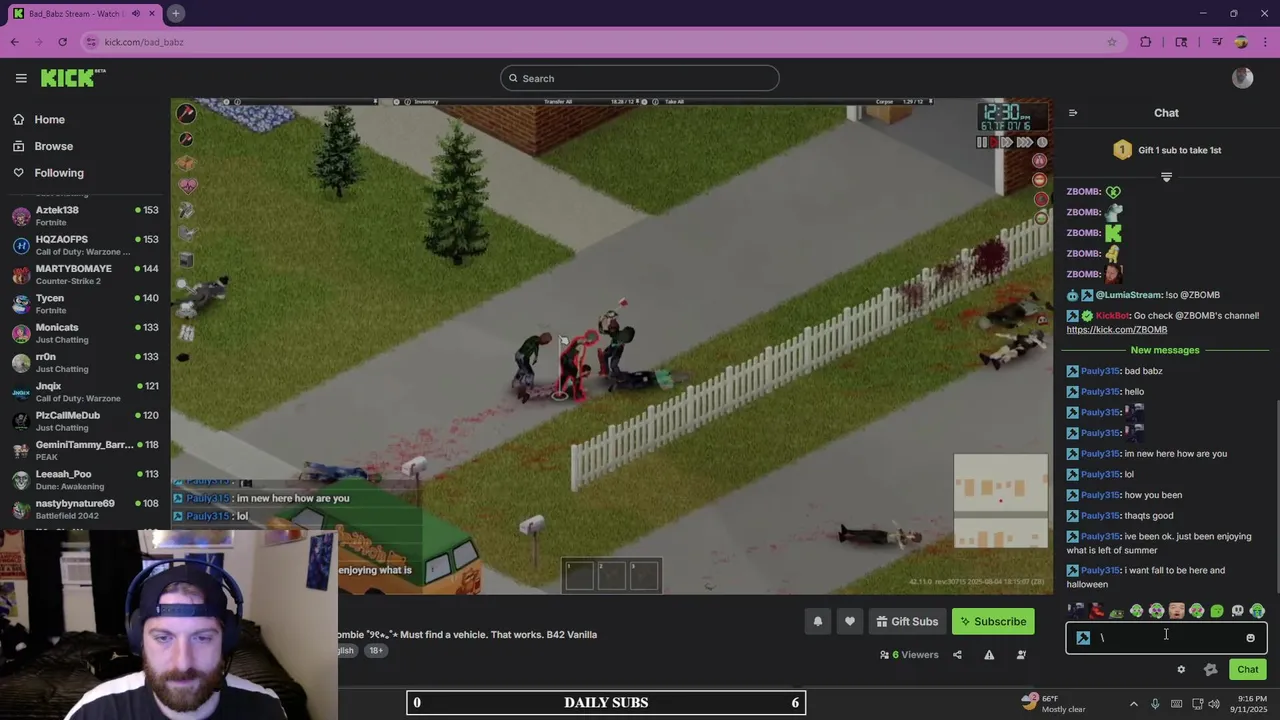Open Chrome three-dot menu

click(x=1265, y=42)
